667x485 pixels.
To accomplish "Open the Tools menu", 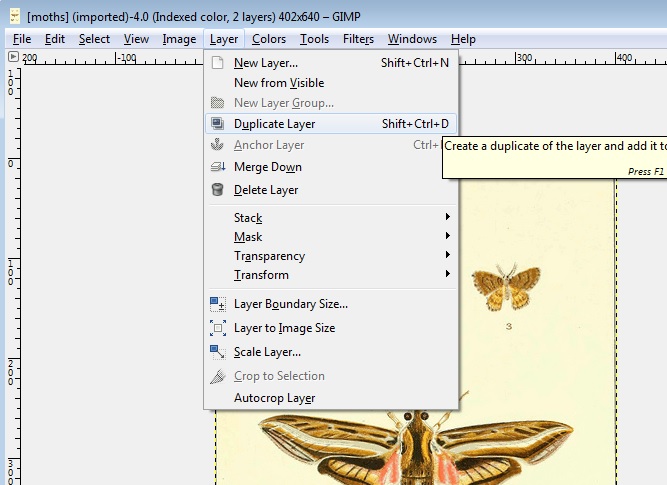I will (x=314, y=39).
